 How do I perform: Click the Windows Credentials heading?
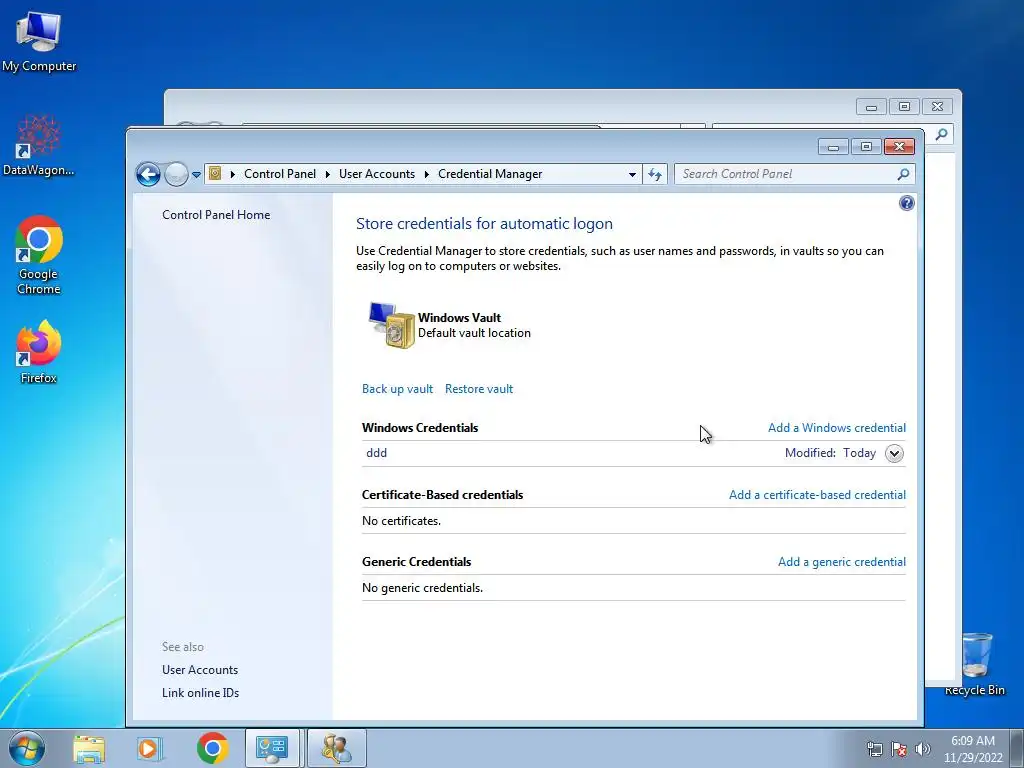(x=420, y=428)
